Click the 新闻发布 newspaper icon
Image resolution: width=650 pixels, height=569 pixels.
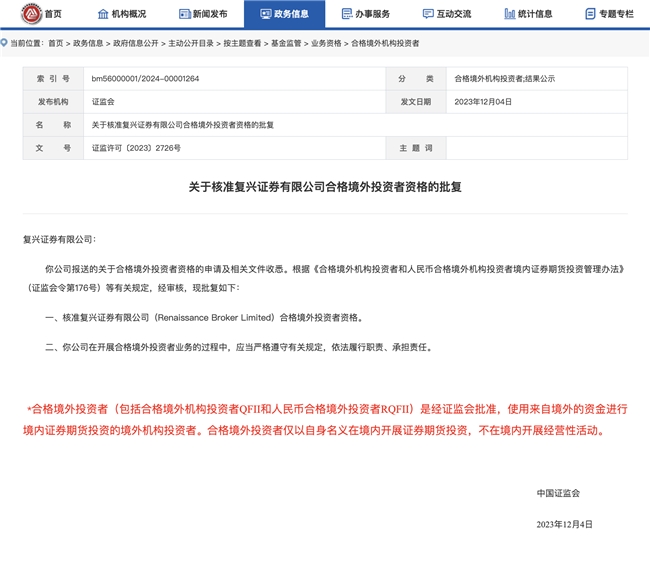183,14
